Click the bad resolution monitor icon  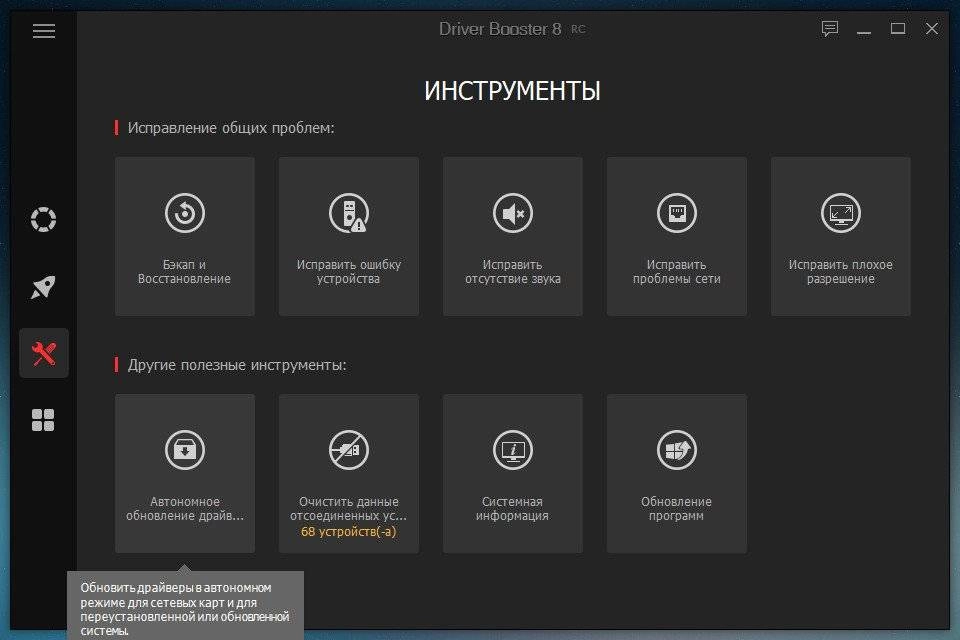click(841, 213)
